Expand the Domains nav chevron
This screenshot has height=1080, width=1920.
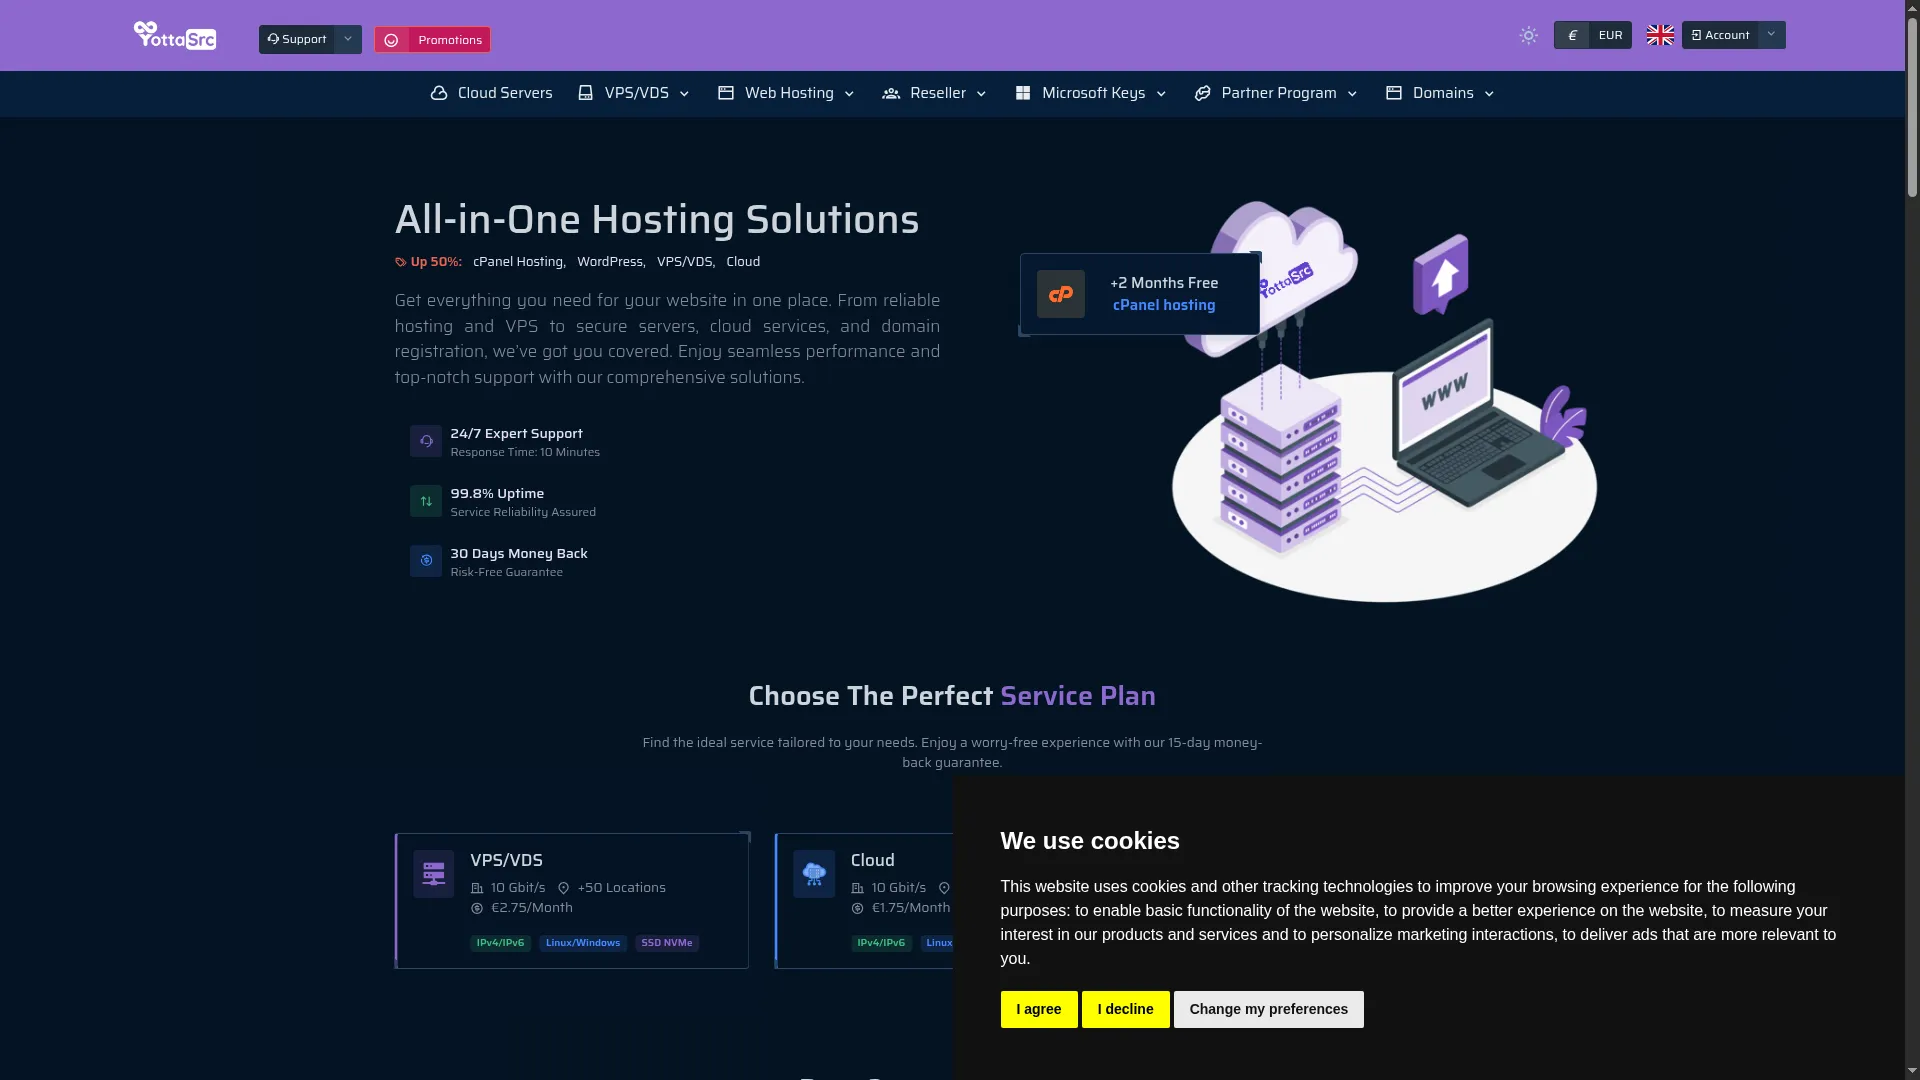coord(1489,94)
